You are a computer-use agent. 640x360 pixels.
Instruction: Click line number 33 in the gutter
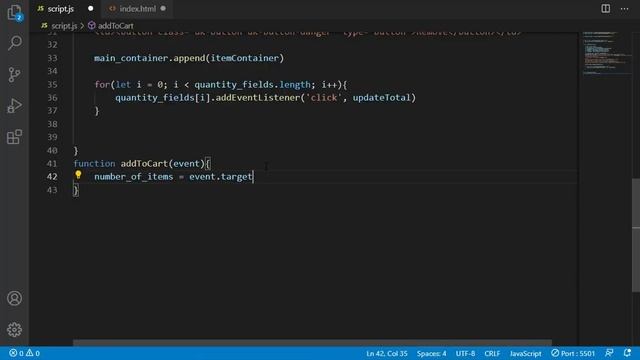pos(52,58)
